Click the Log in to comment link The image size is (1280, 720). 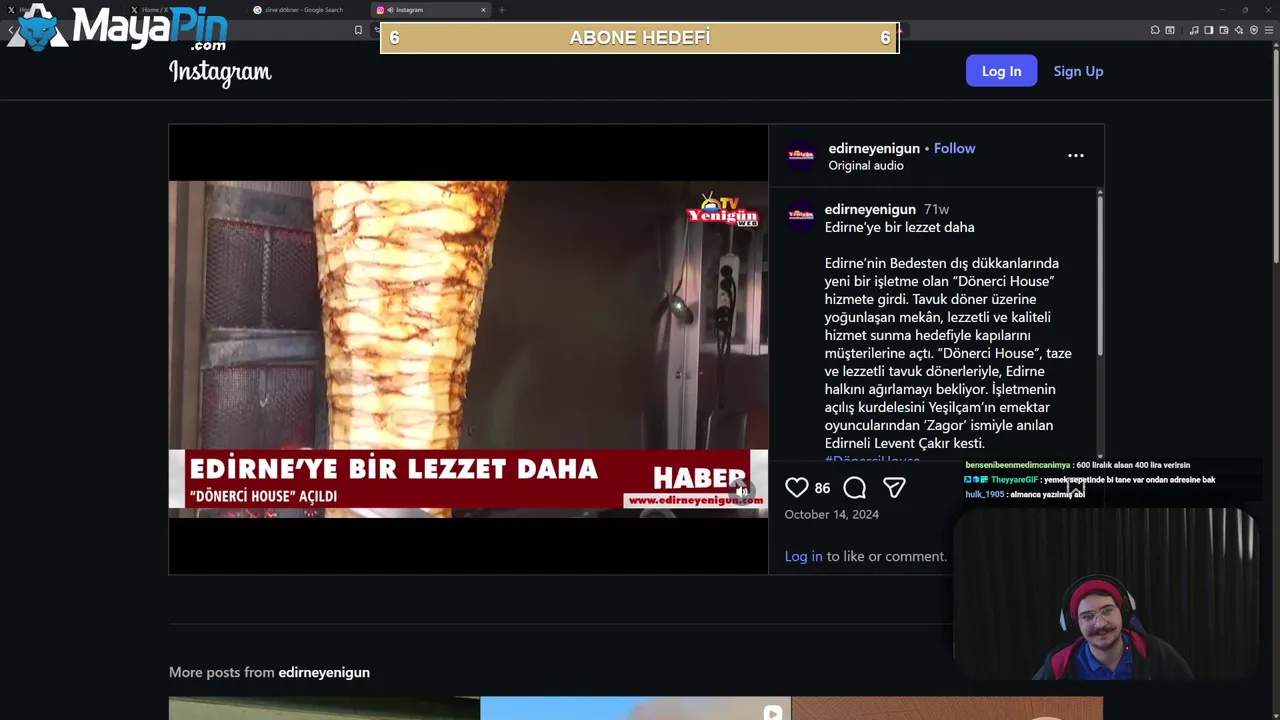coord(803,556)
